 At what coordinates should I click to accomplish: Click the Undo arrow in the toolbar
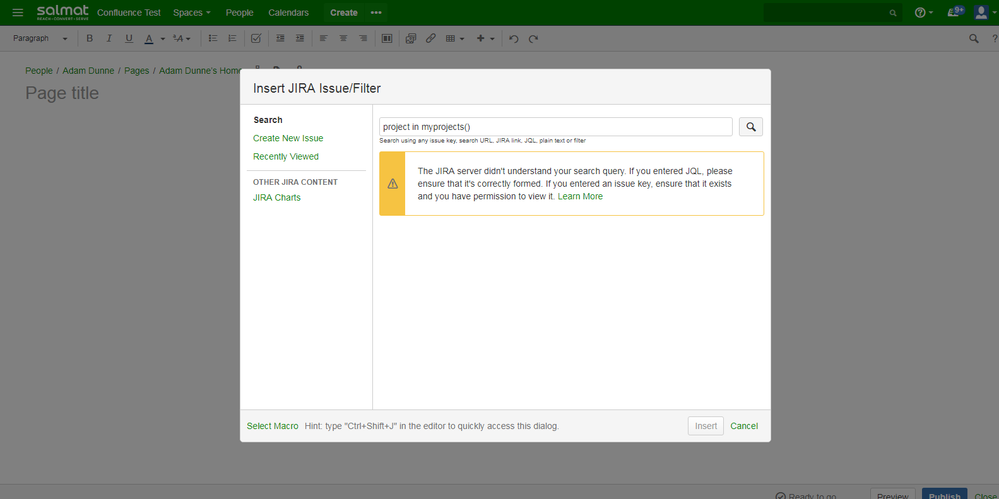[x=513, y=39]
